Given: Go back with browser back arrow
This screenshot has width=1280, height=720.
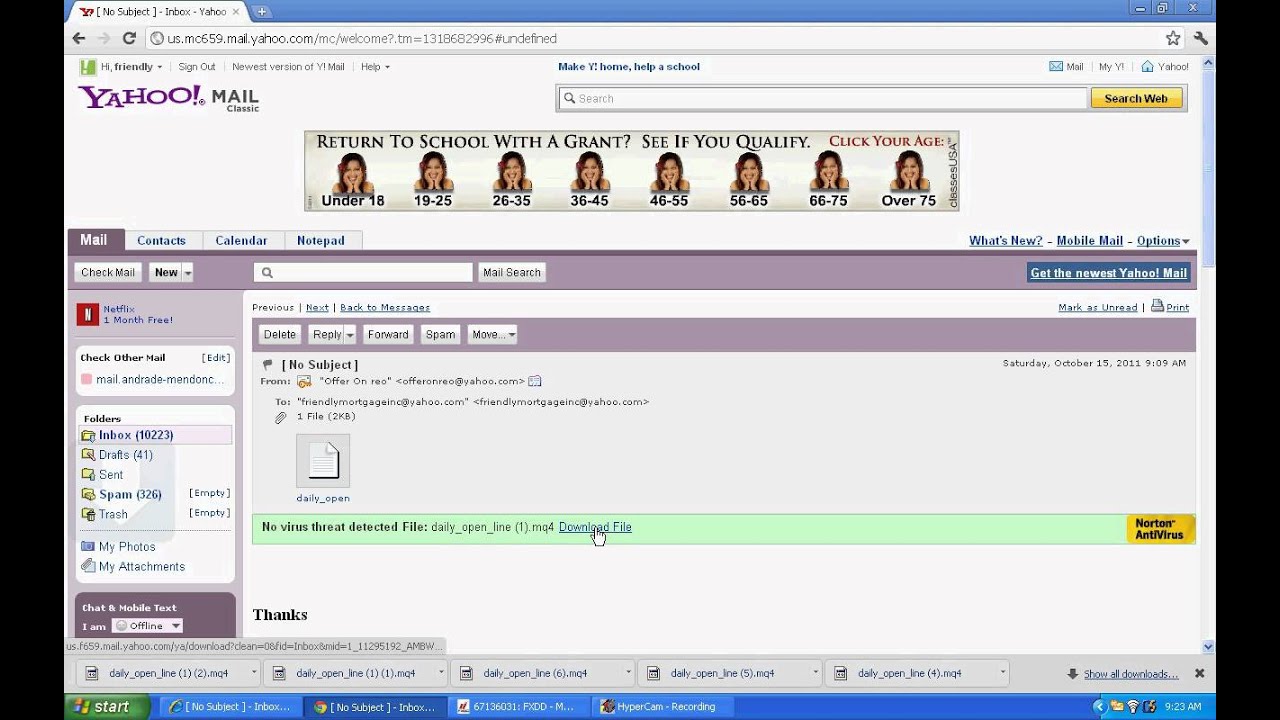Looking at the screenshot, I should 79,38.
